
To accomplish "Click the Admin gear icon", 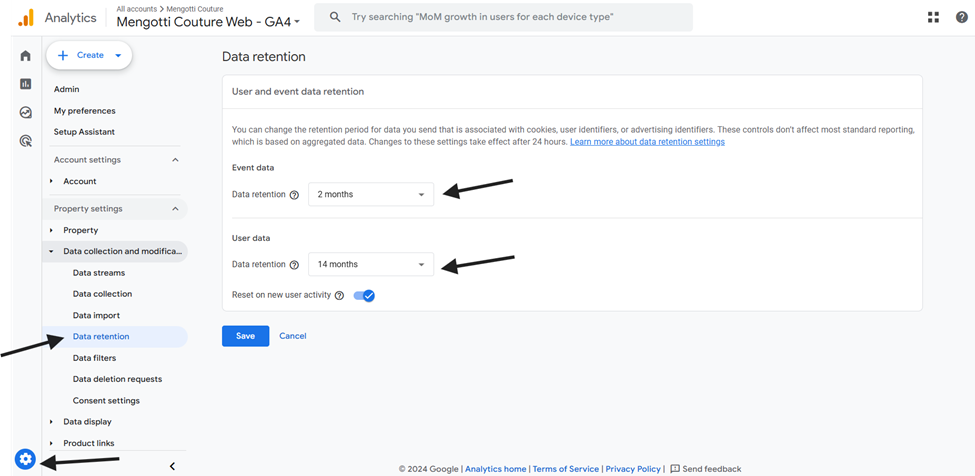I will coord(25,459).
